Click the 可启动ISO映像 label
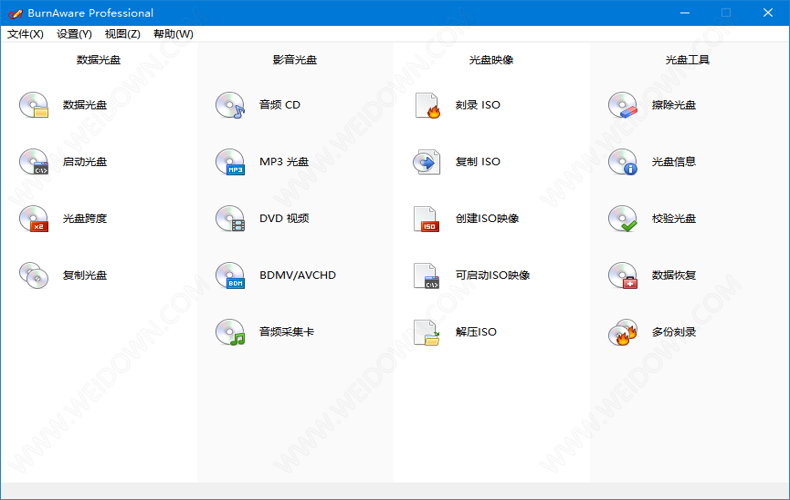Screen dimensions: 790x500 point(493,275)
